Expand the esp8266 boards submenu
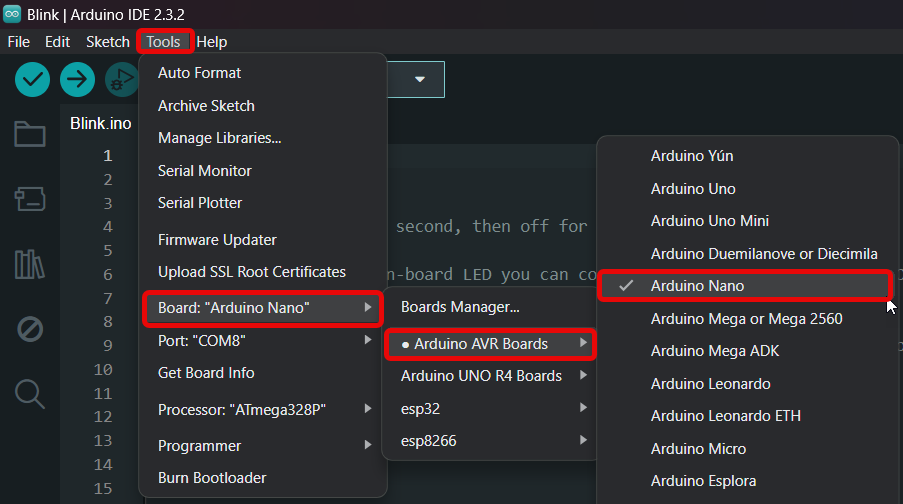This screenshot has width=903, height=504. pos(490,441)
